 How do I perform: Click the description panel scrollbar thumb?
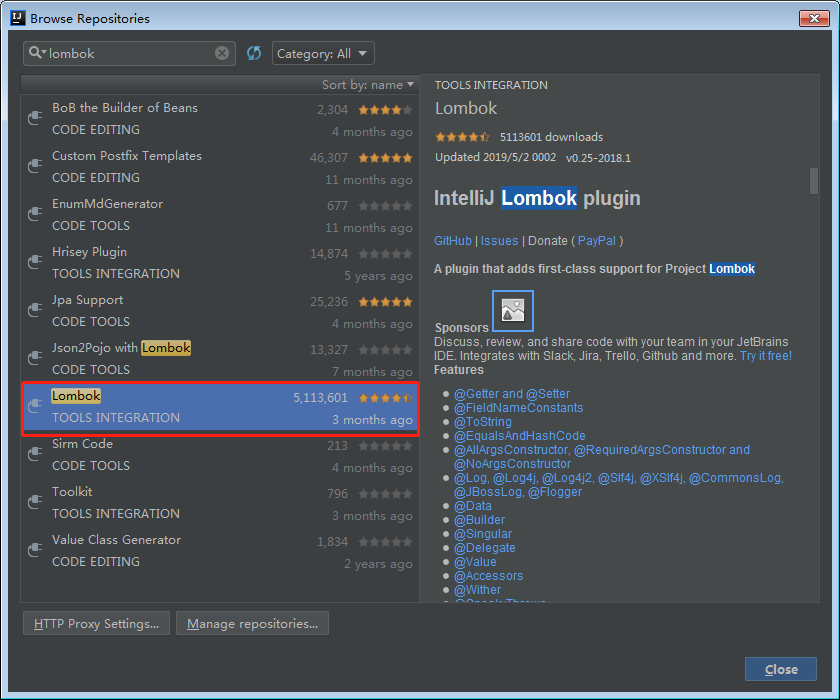point(814,181)
